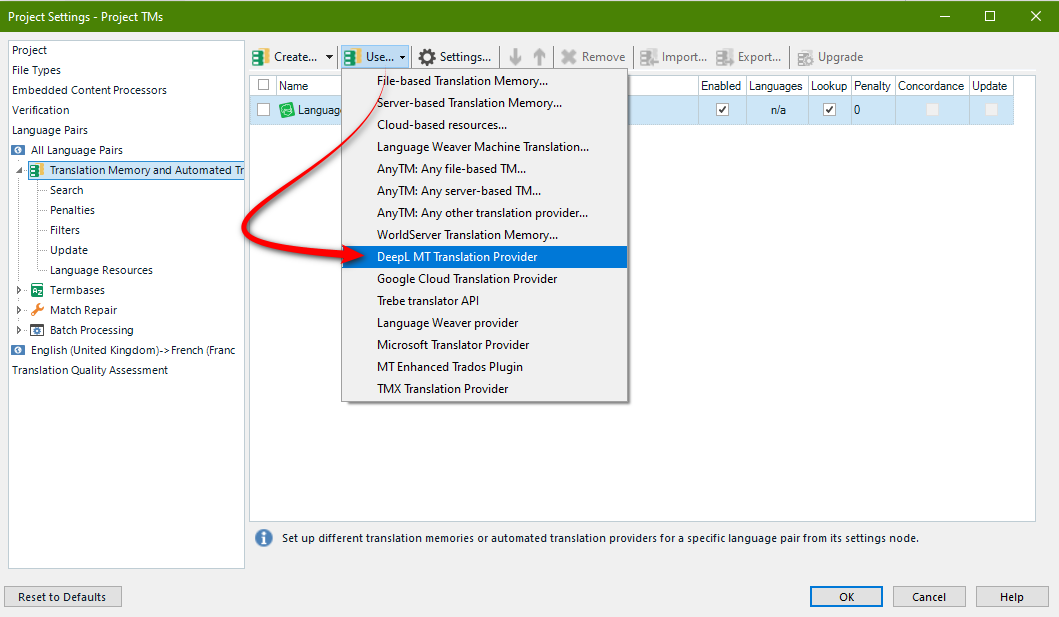Click Reset to Defaults button
Viewport: 1059px width, 617px height.
(63, 597)
